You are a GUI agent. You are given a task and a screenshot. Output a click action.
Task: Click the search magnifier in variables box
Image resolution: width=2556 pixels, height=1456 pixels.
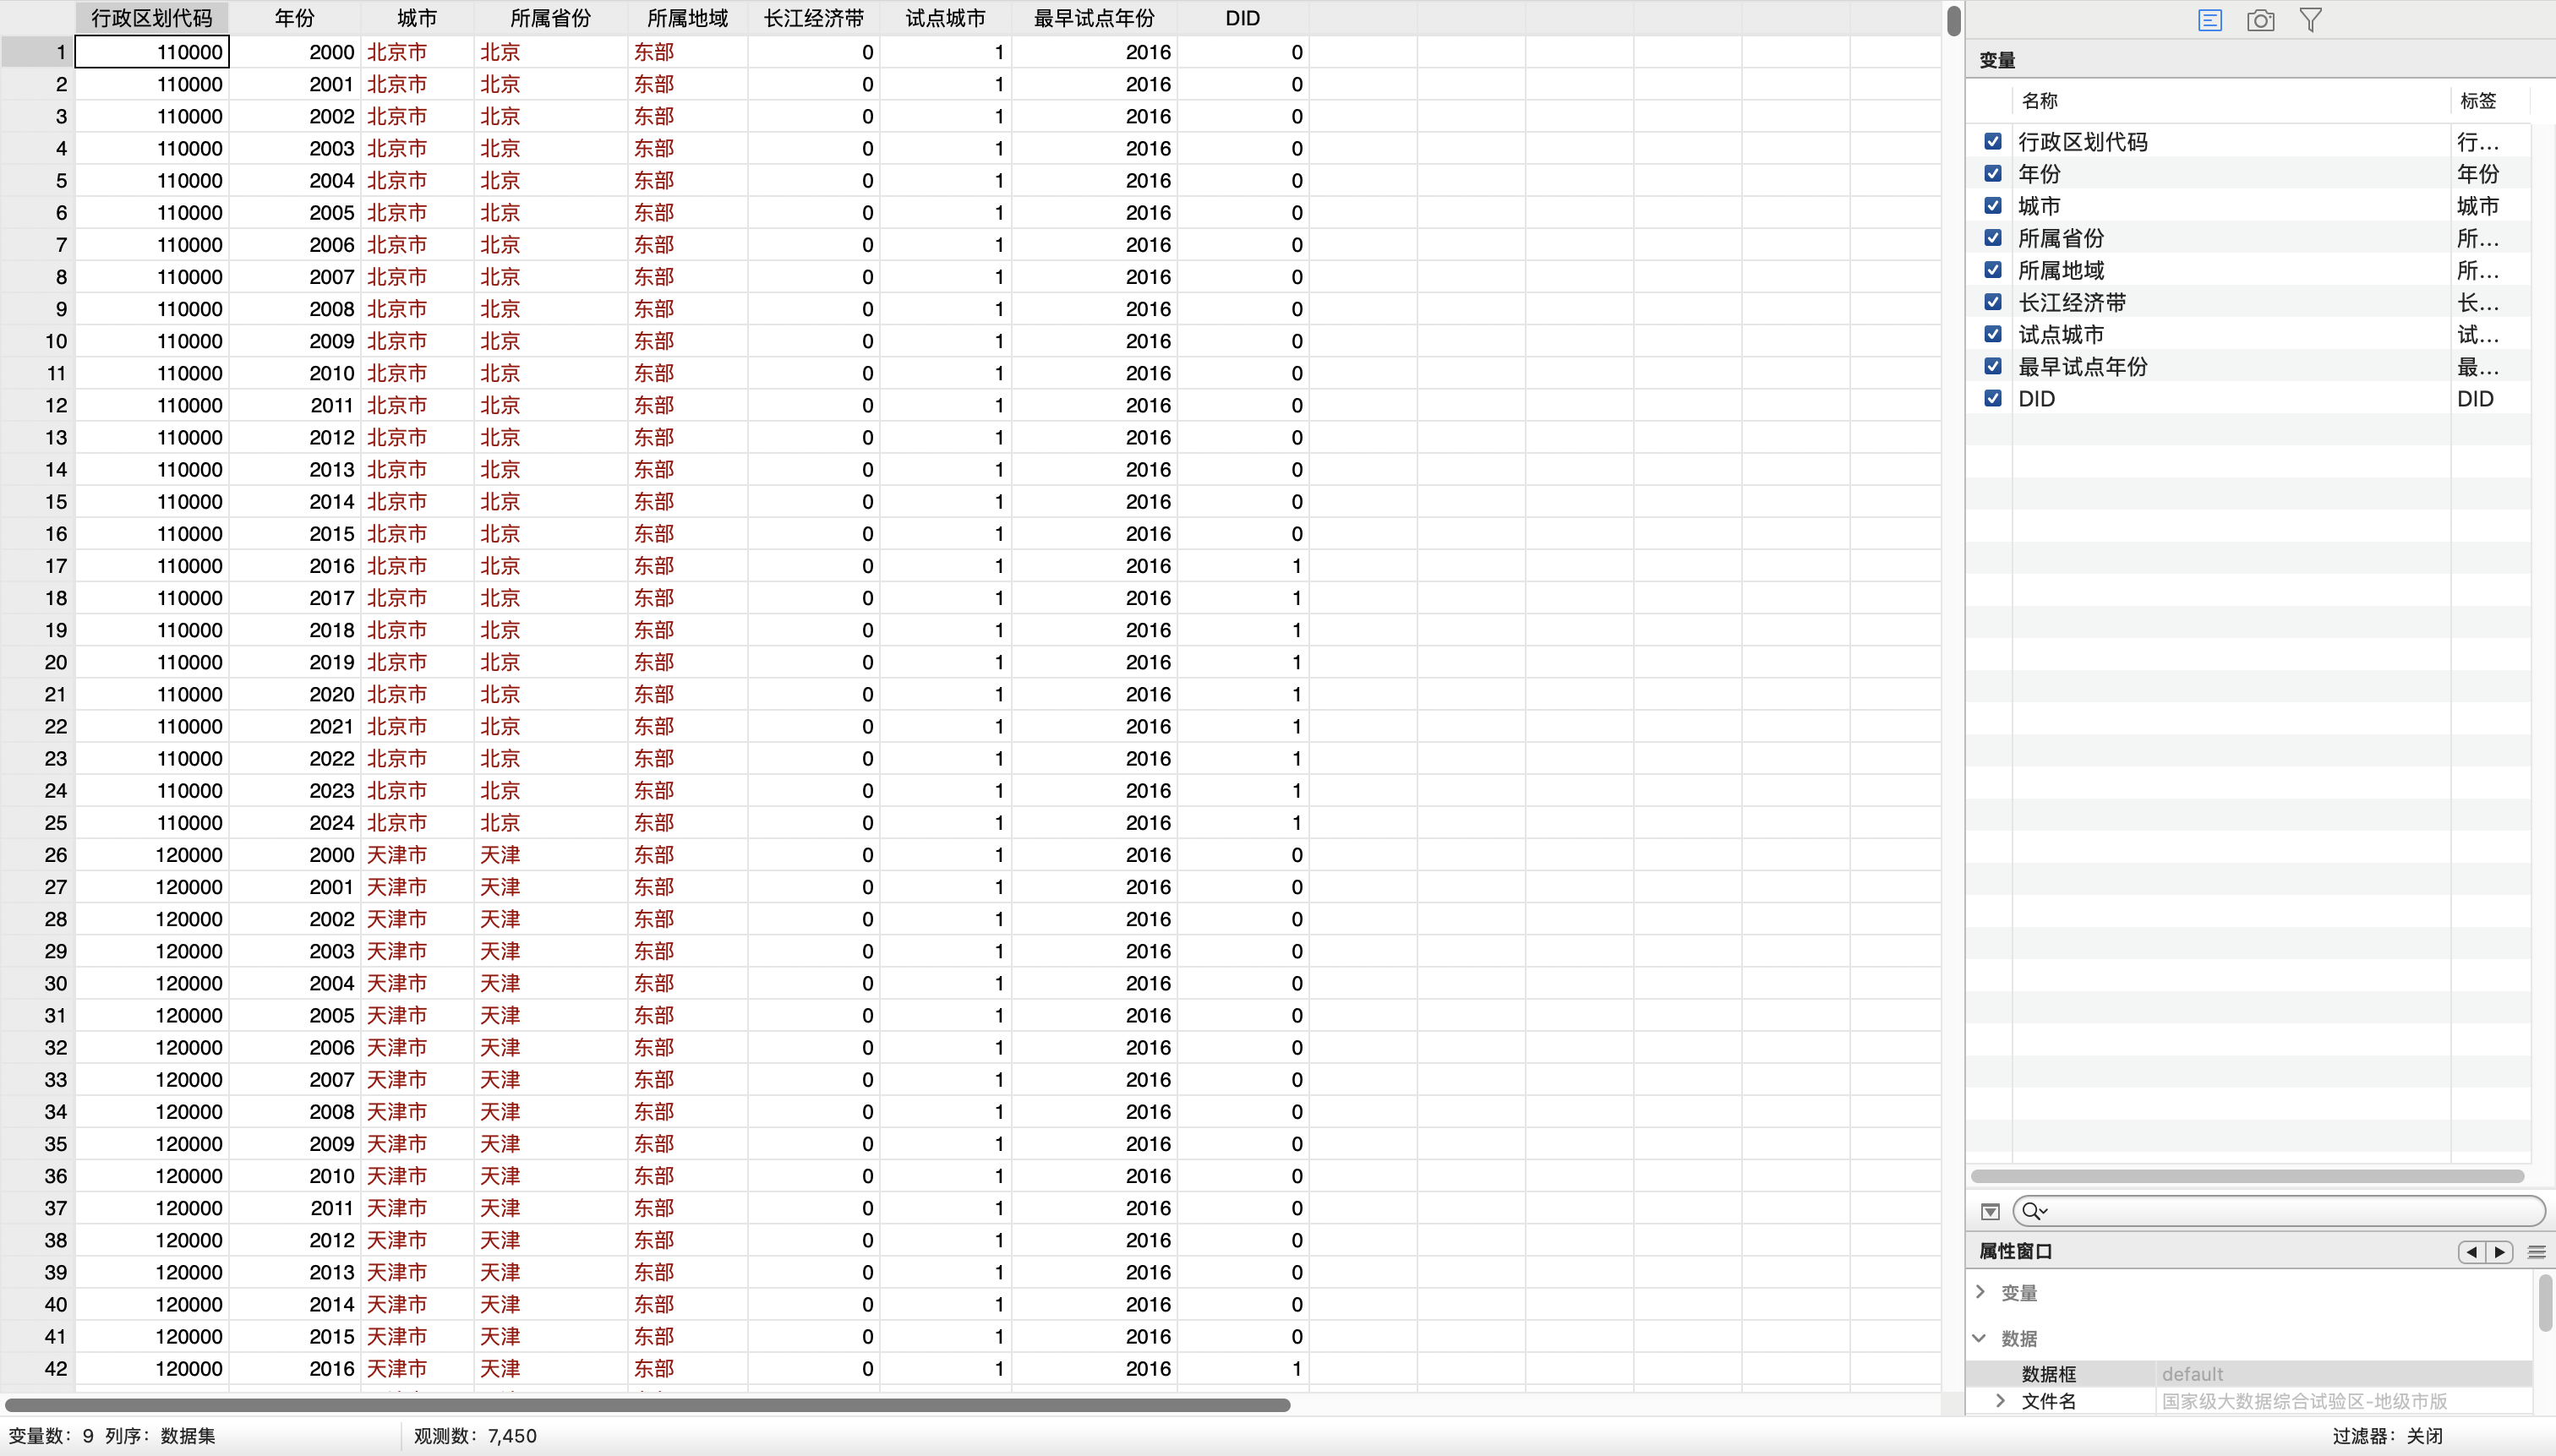click(x=2032, y=1211)
